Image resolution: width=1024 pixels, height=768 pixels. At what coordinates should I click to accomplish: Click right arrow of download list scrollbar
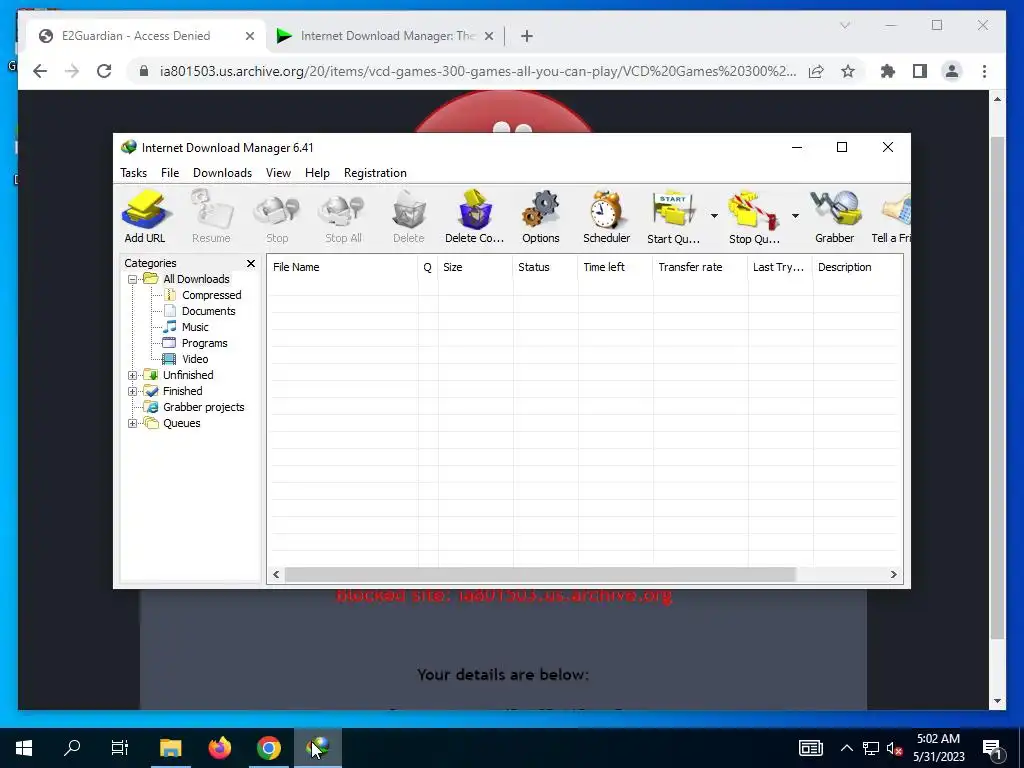point(893,575)
